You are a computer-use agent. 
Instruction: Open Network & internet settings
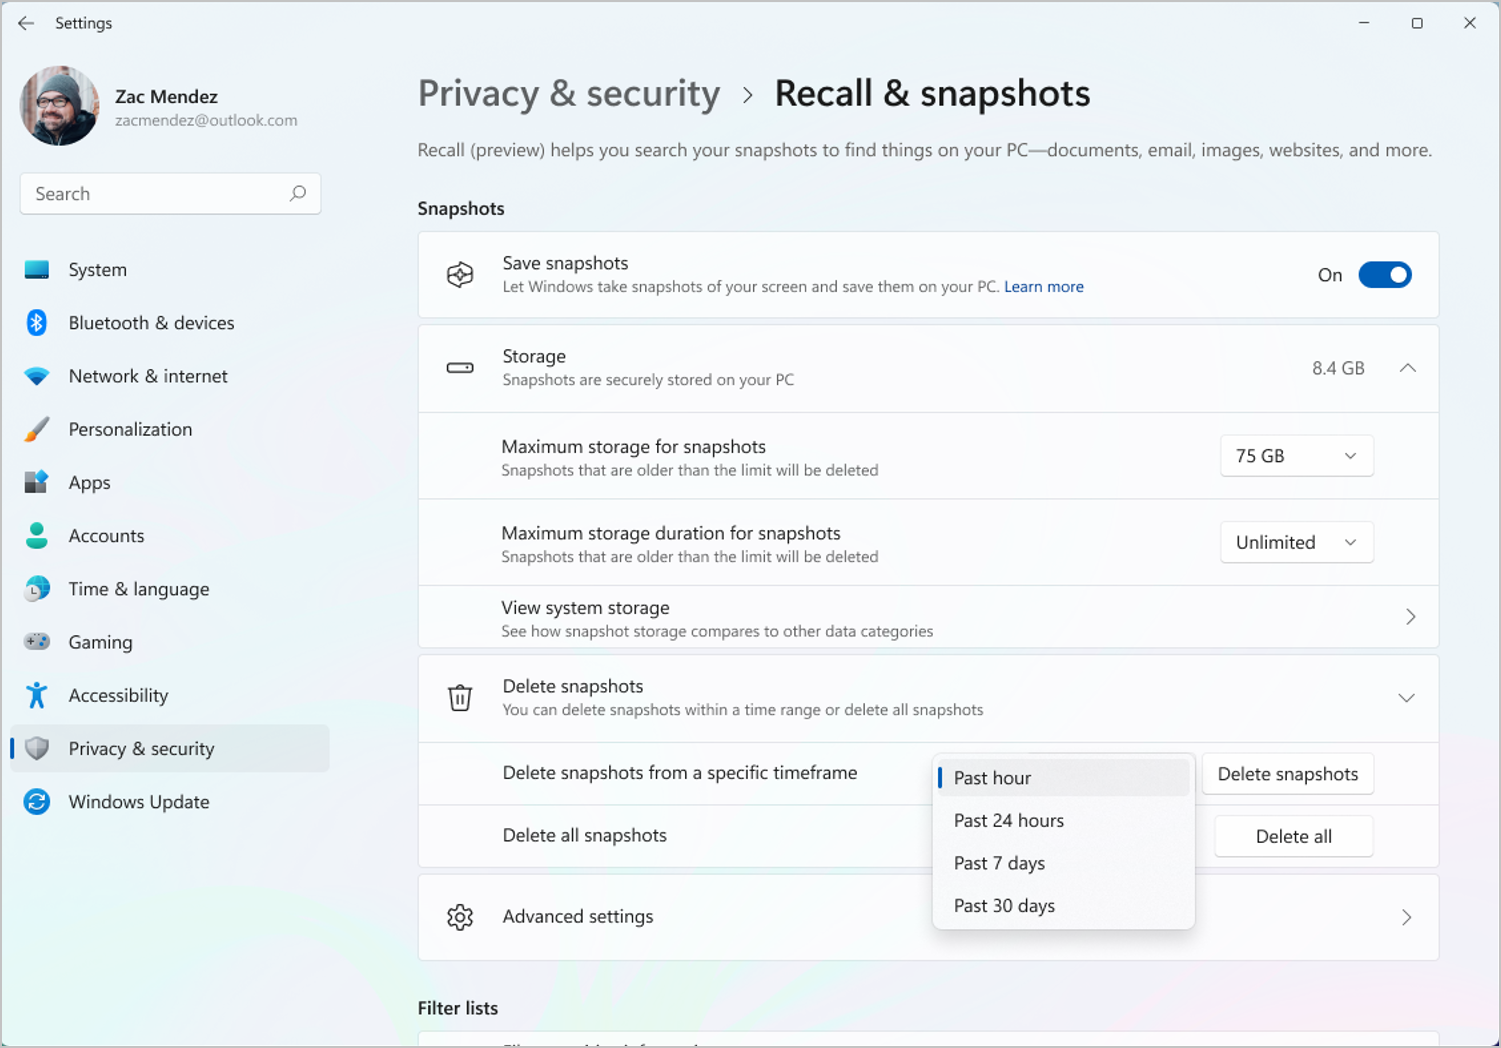(148, 376)
